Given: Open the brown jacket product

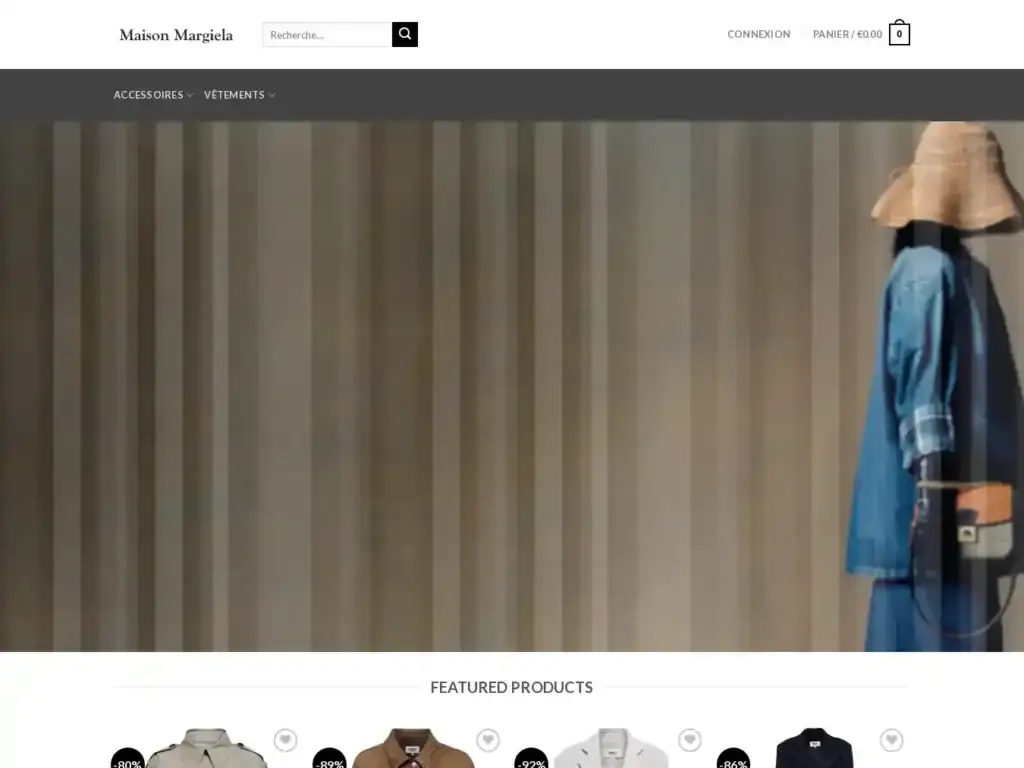Looking at the screenshot, I should click(x=412, y=750).
